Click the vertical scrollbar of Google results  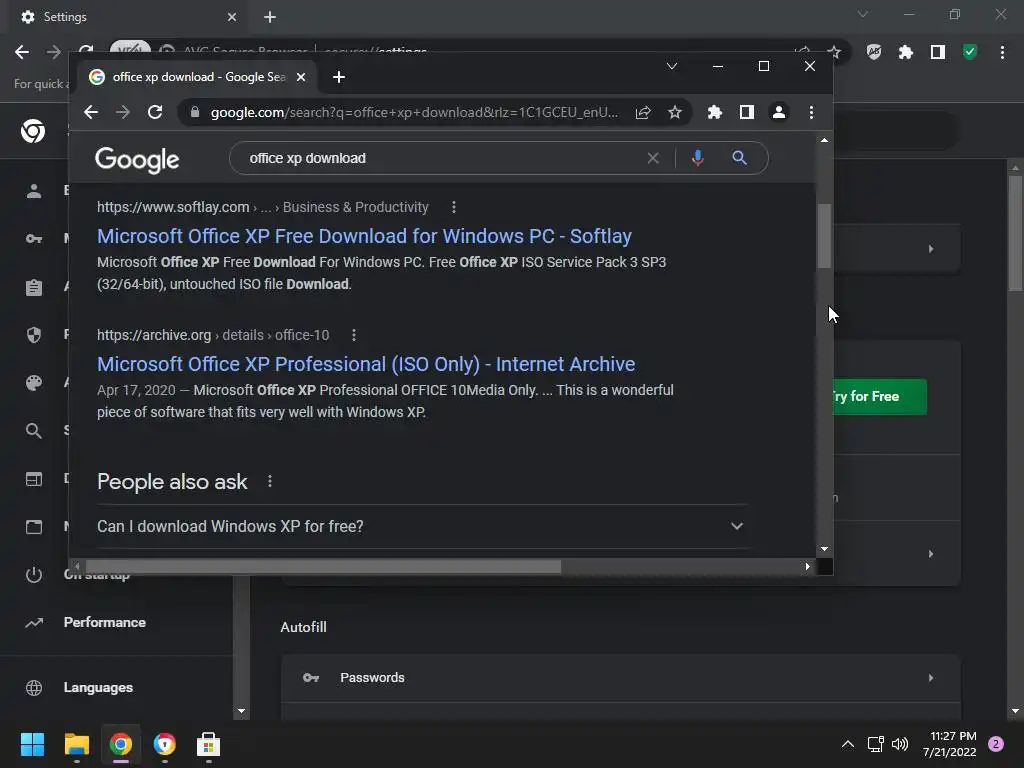click(824, 236)
